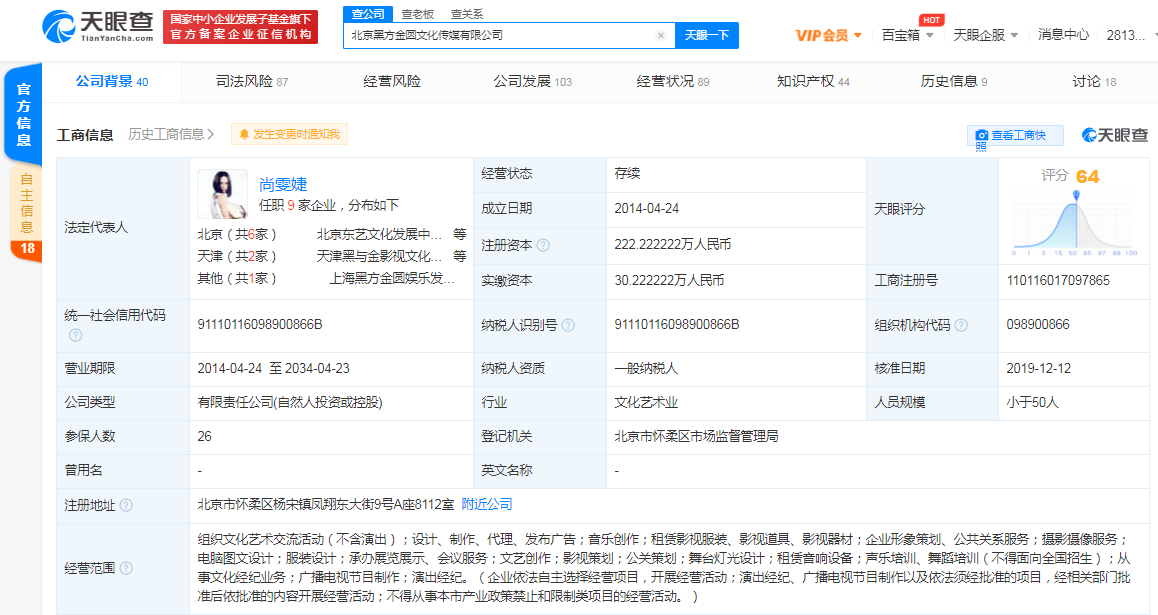1158x615 pixels.
Task: Select the 查公司 search mode tab
Action: pos(368,14)
